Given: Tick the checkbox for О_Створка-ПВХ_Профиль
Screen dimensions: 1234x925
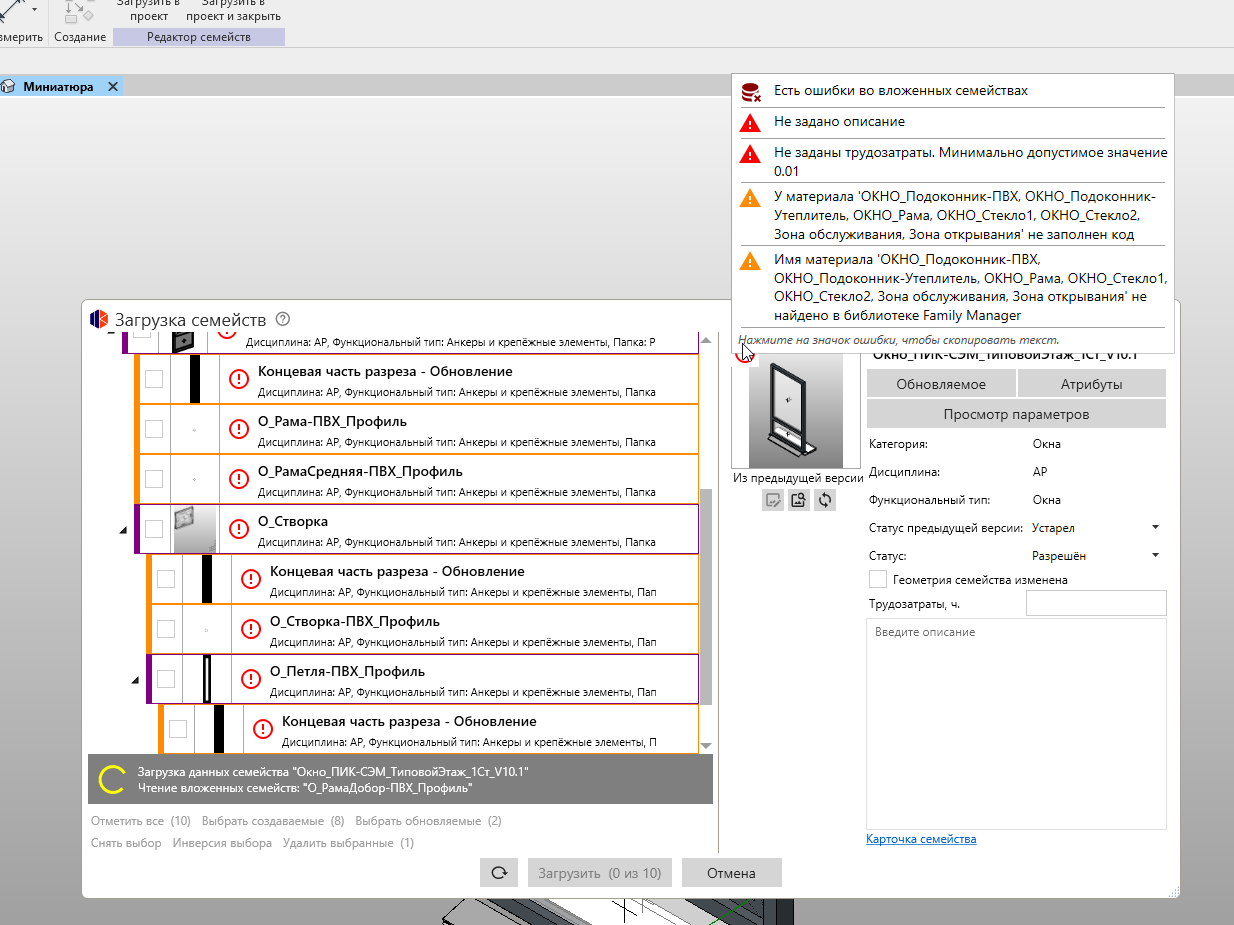Looking at the screenshot, I should point(166,629).
